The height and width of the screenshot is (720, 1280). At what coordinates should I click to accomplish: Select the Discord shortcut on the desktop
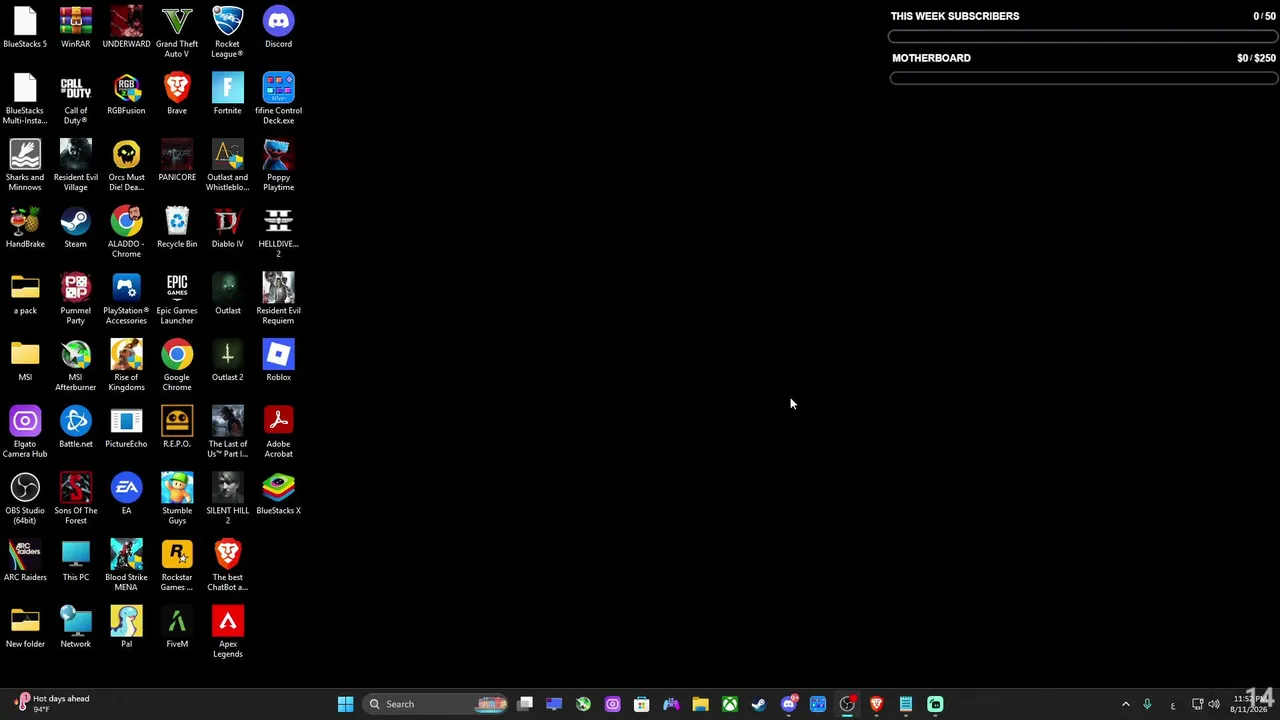click(278, 27)
